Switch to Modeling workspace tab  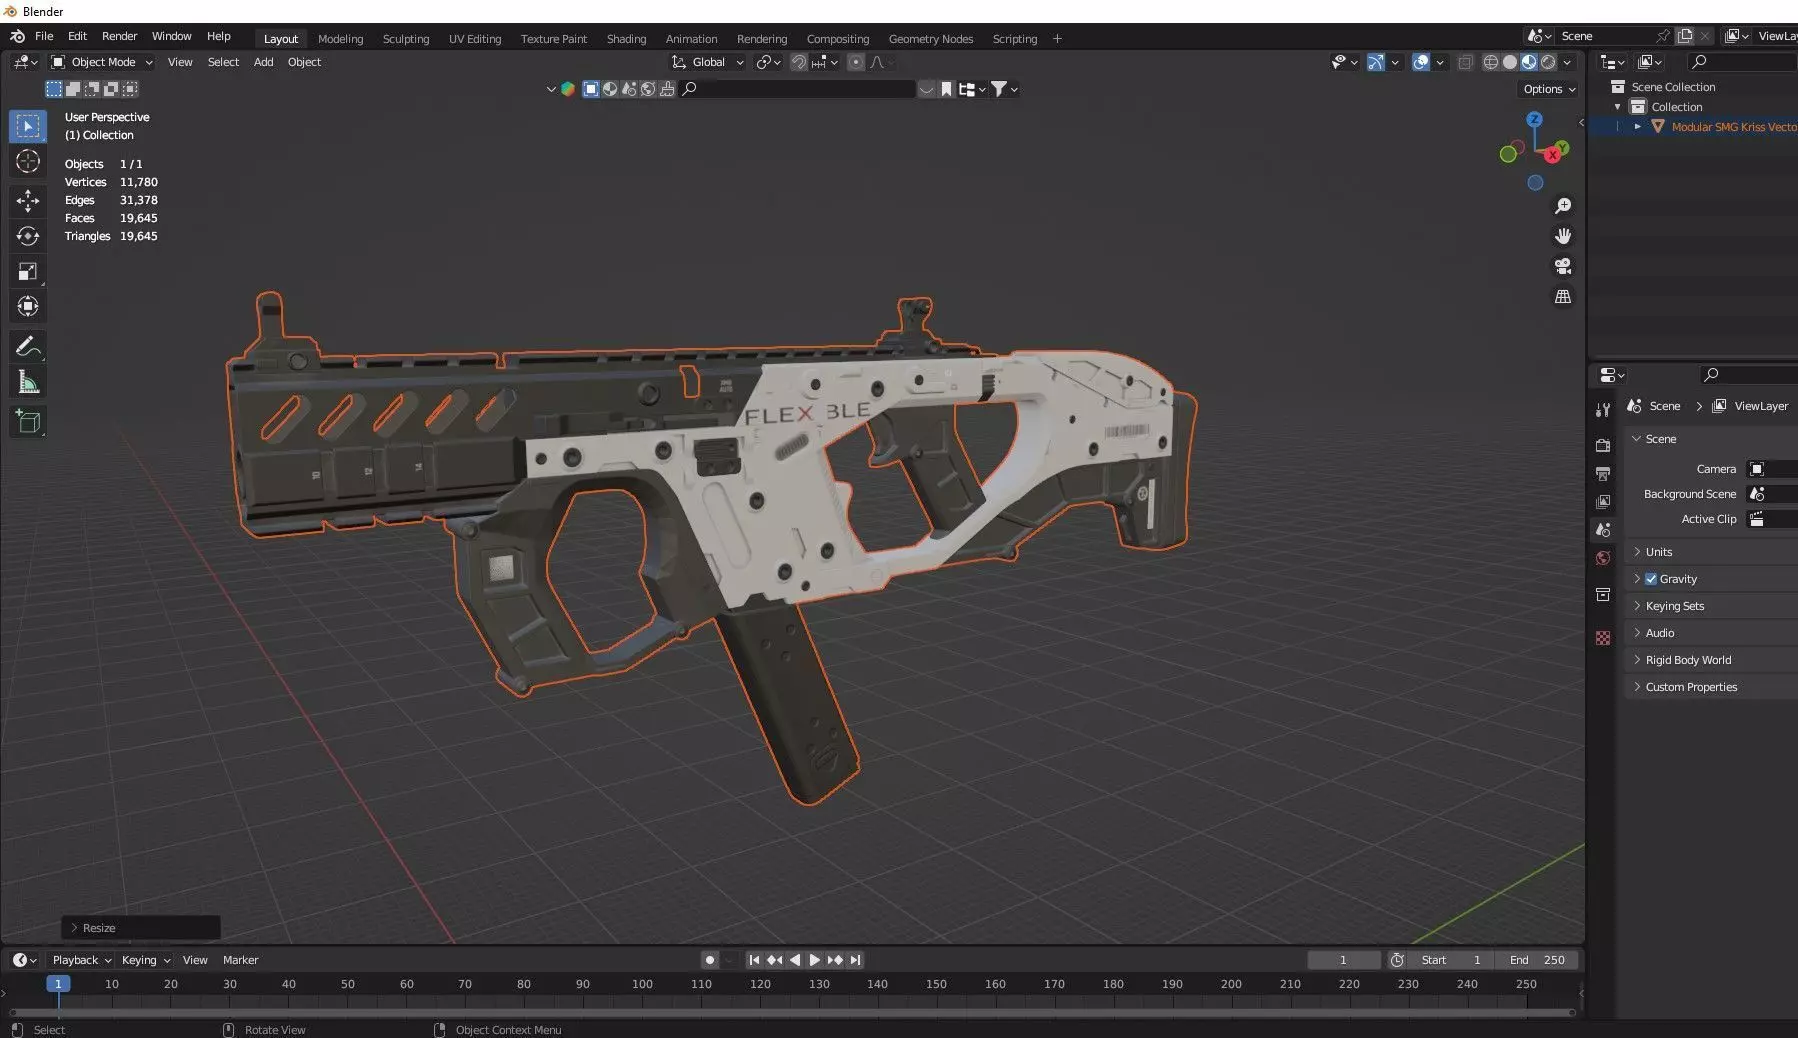pyautogui.click(x=340, y=39)
